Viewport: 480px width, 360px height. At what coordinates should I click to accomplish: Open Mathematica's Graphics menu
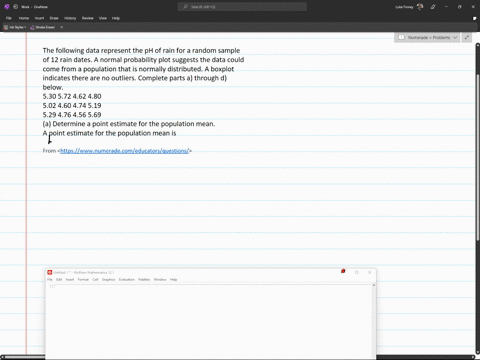[108, 280]
